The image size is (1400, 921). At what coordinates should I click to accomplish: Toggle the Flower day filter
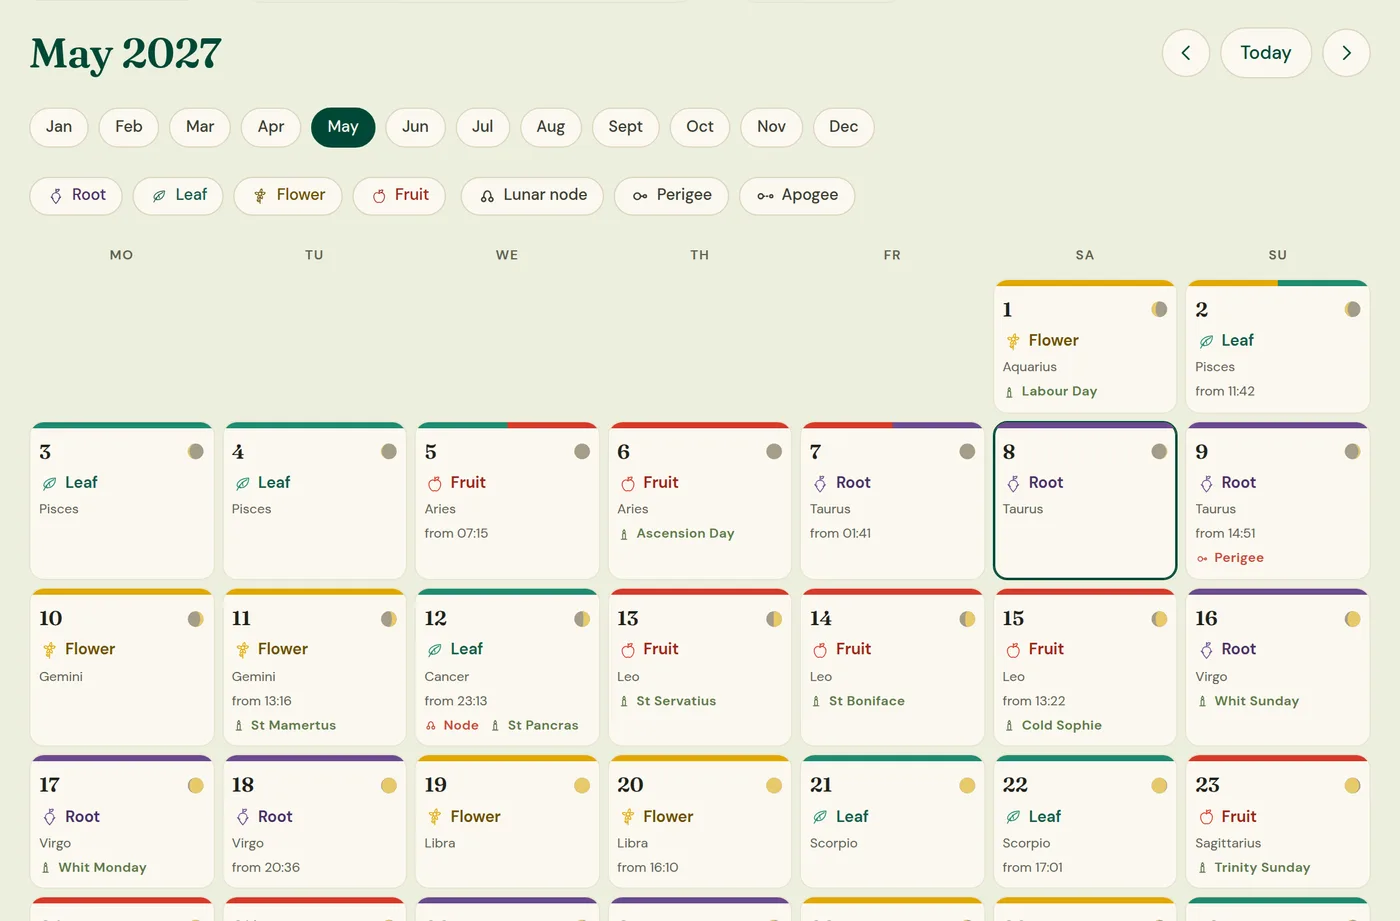(288, 196)
